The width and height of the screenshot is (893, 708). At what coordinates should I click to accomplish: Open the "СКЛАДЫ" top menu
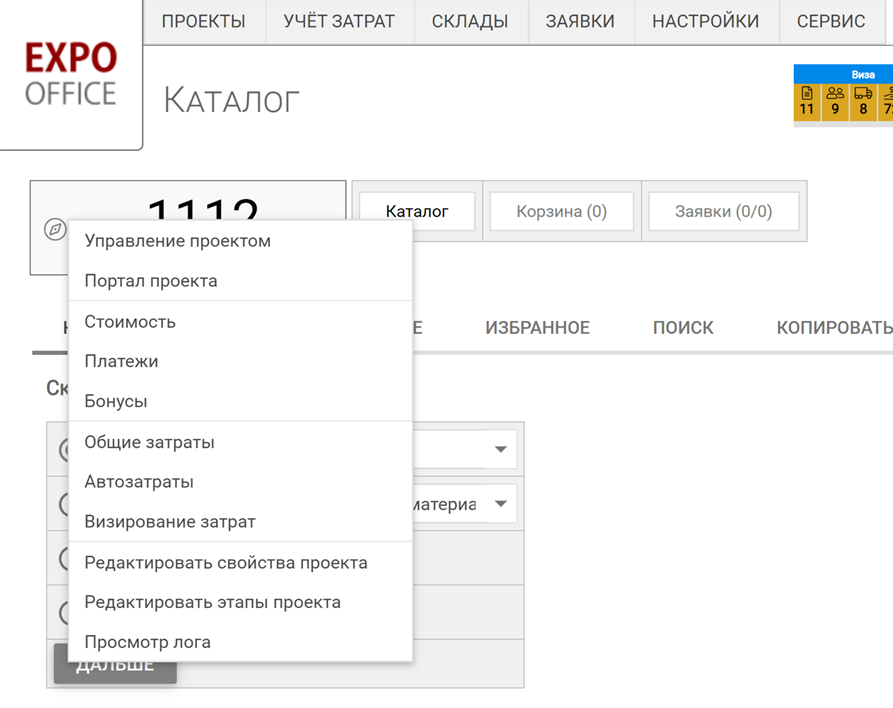click(470, 21)
